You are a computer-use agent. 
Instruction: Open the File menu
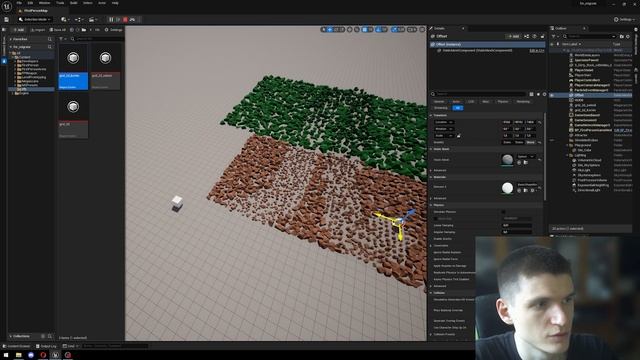pos(19,3)
